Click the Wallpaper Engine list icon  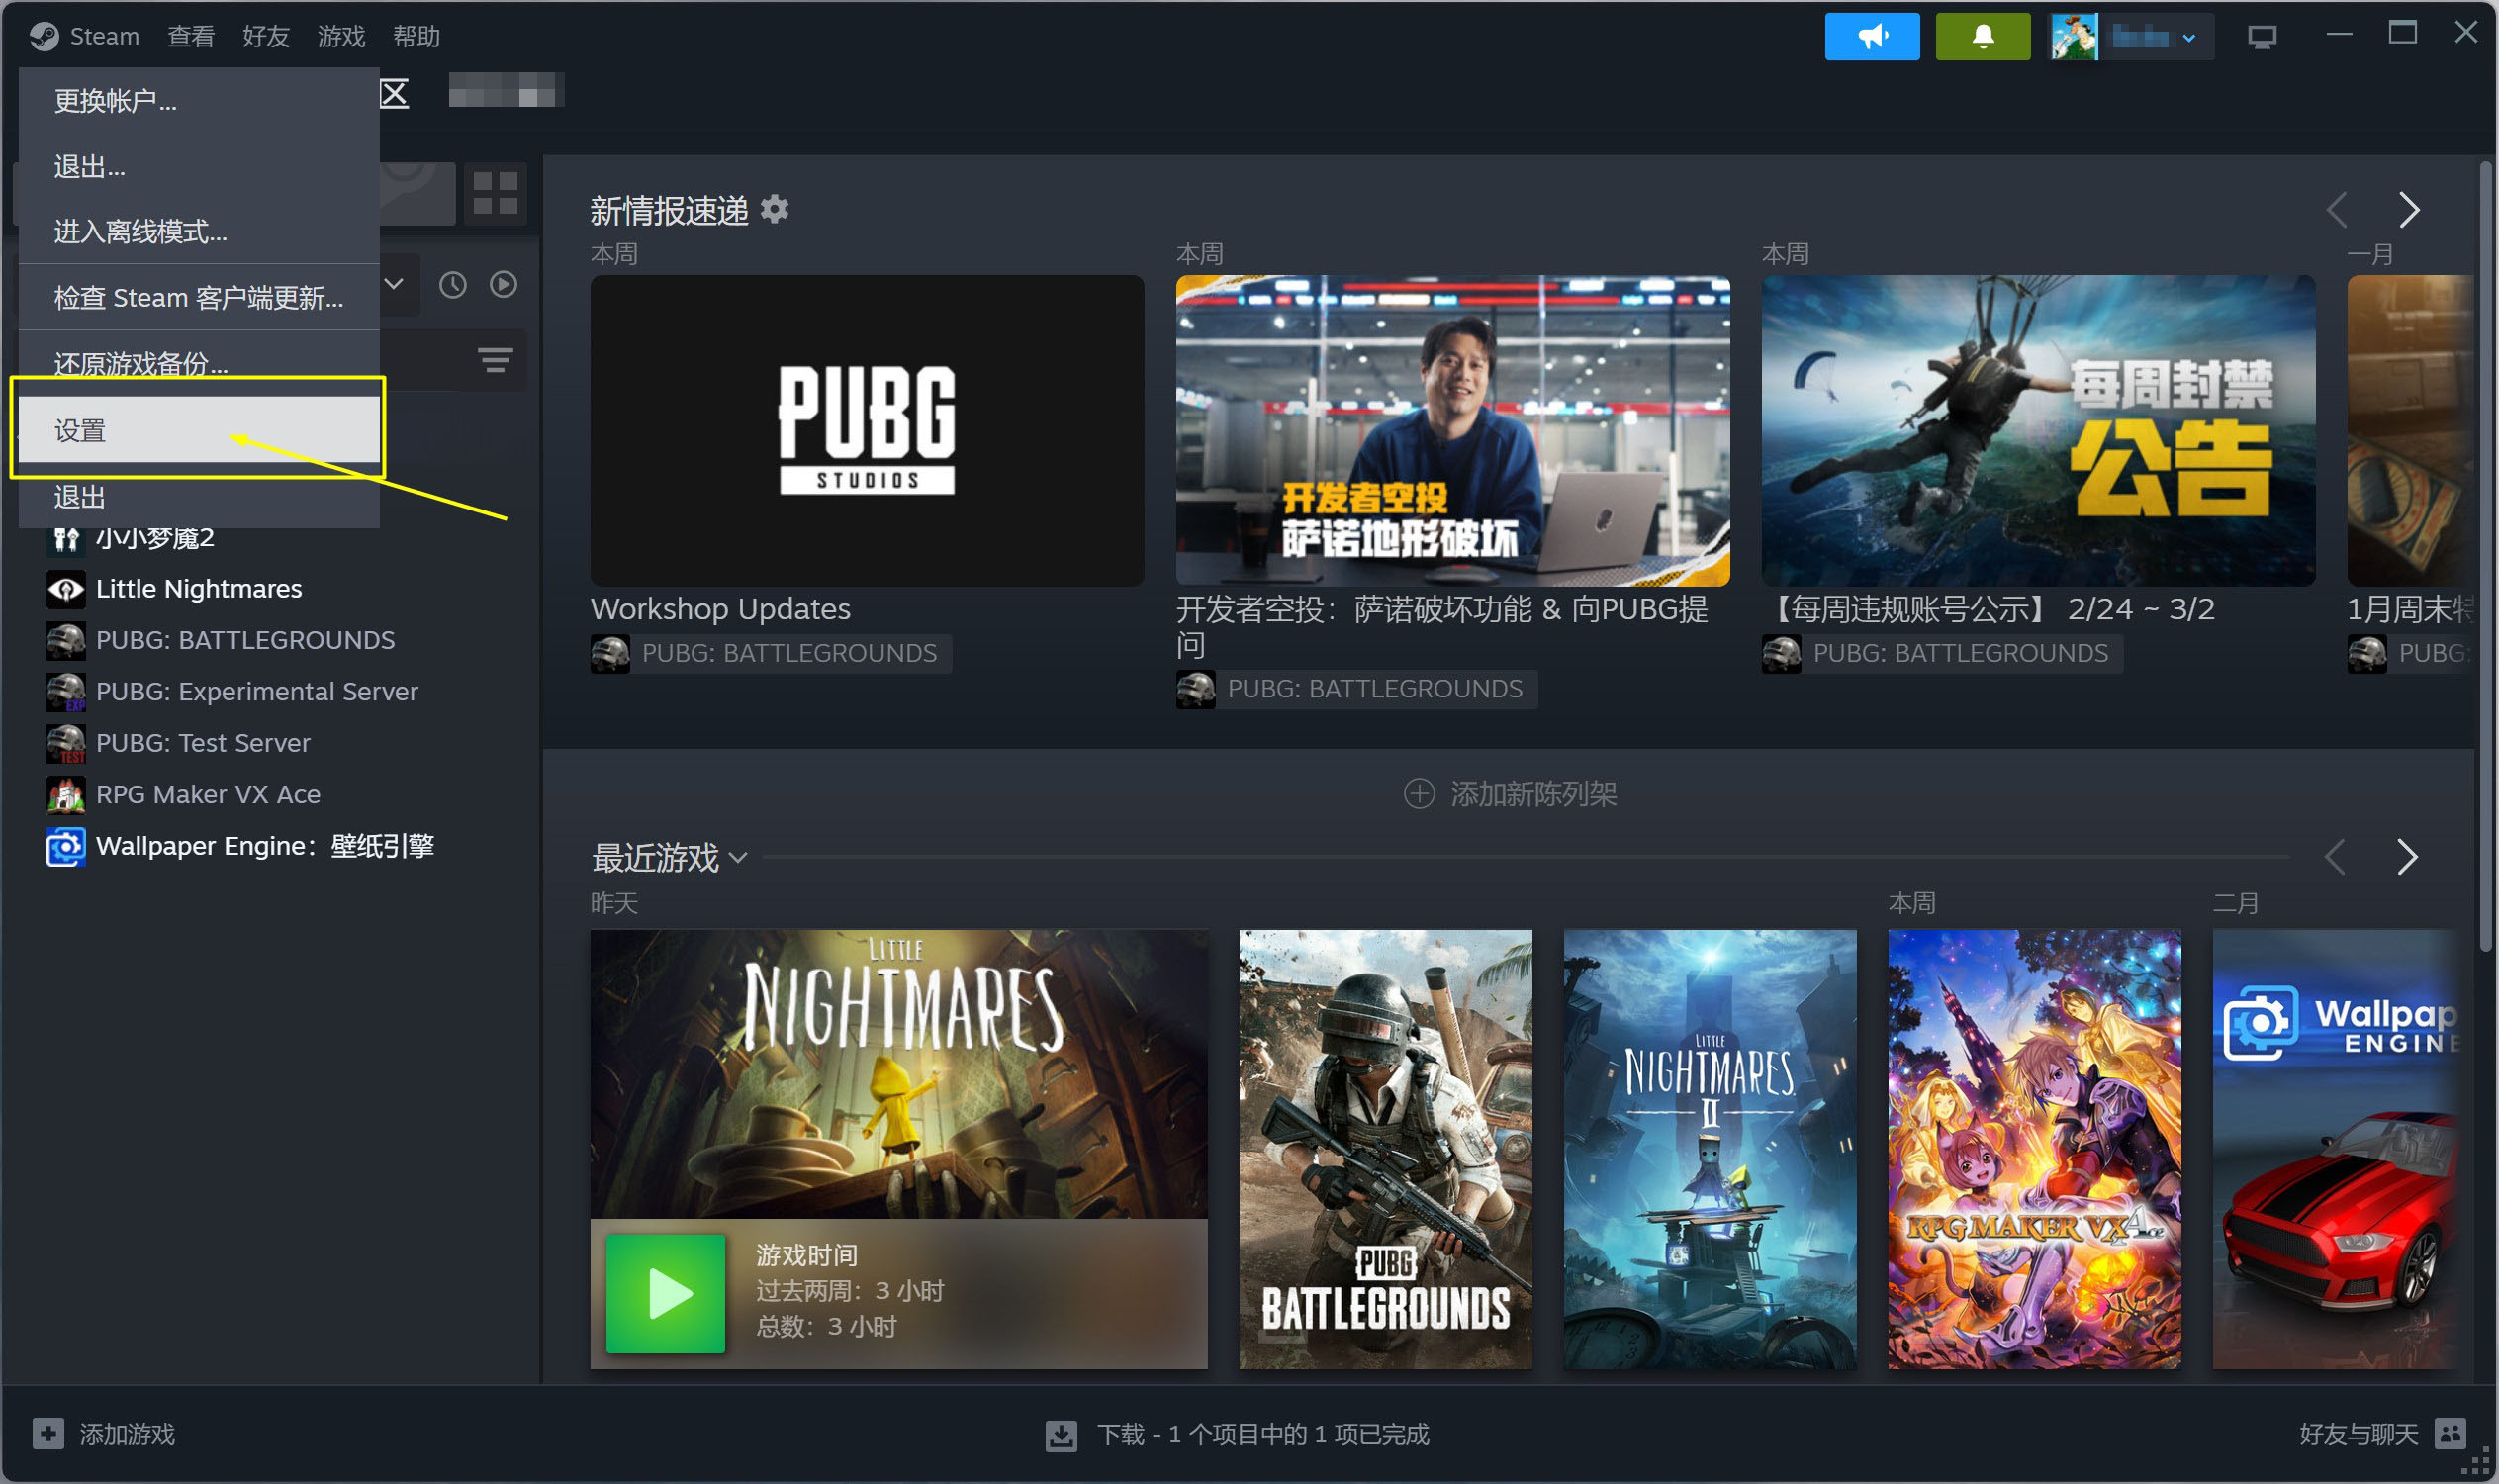pyautogui.click(x=66, y=847)
